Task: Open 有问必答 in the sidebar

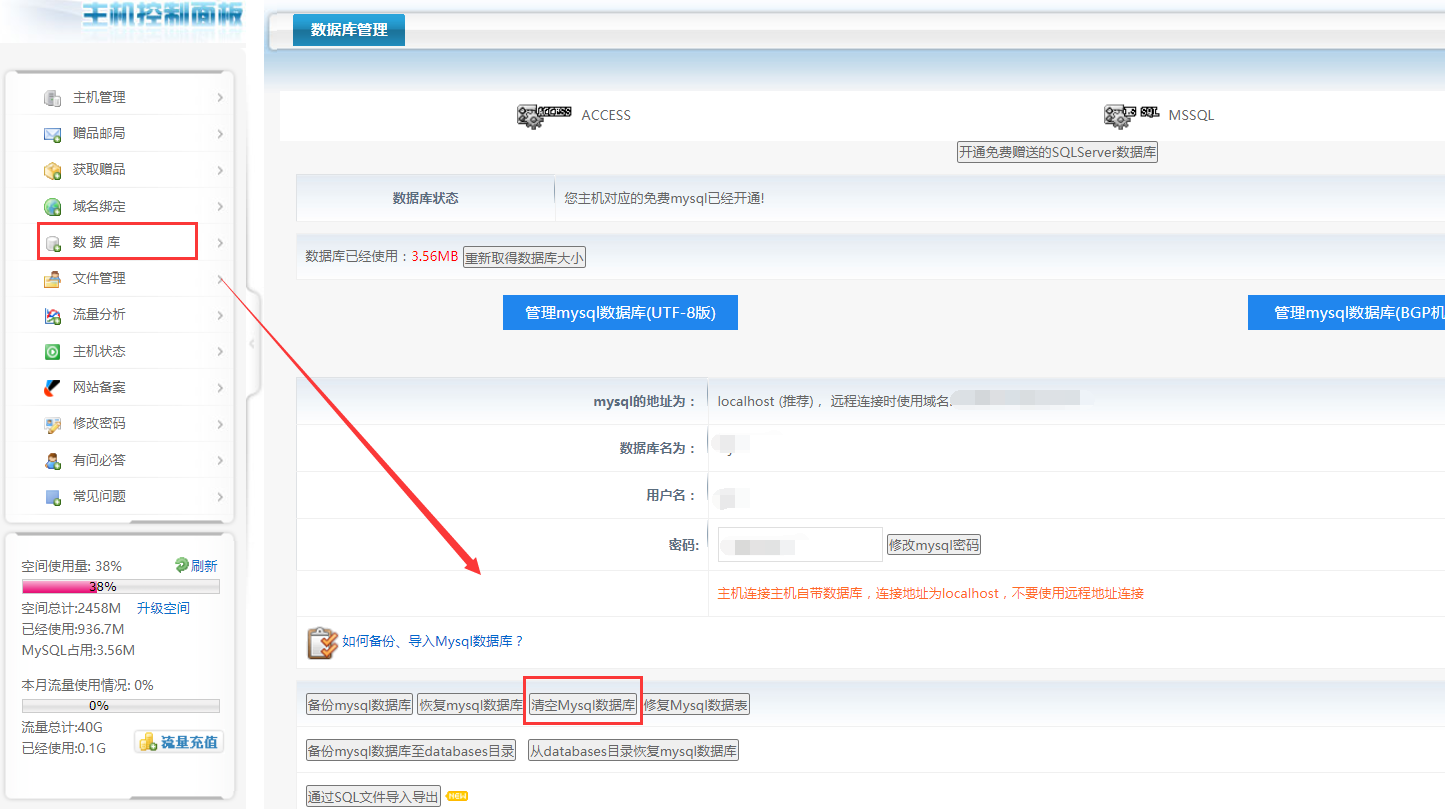Action: tap(99, 461)
